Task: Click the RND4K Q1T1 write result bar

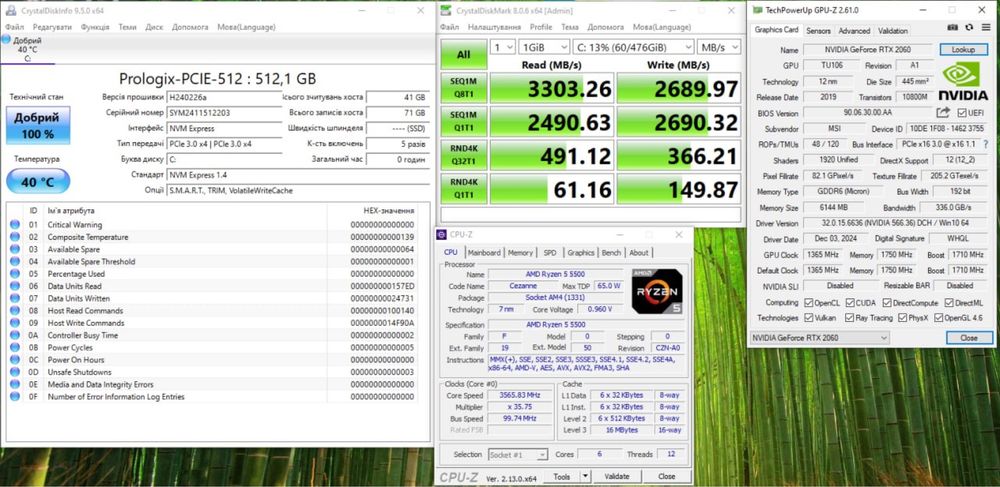Action: (x=679, y=189)
